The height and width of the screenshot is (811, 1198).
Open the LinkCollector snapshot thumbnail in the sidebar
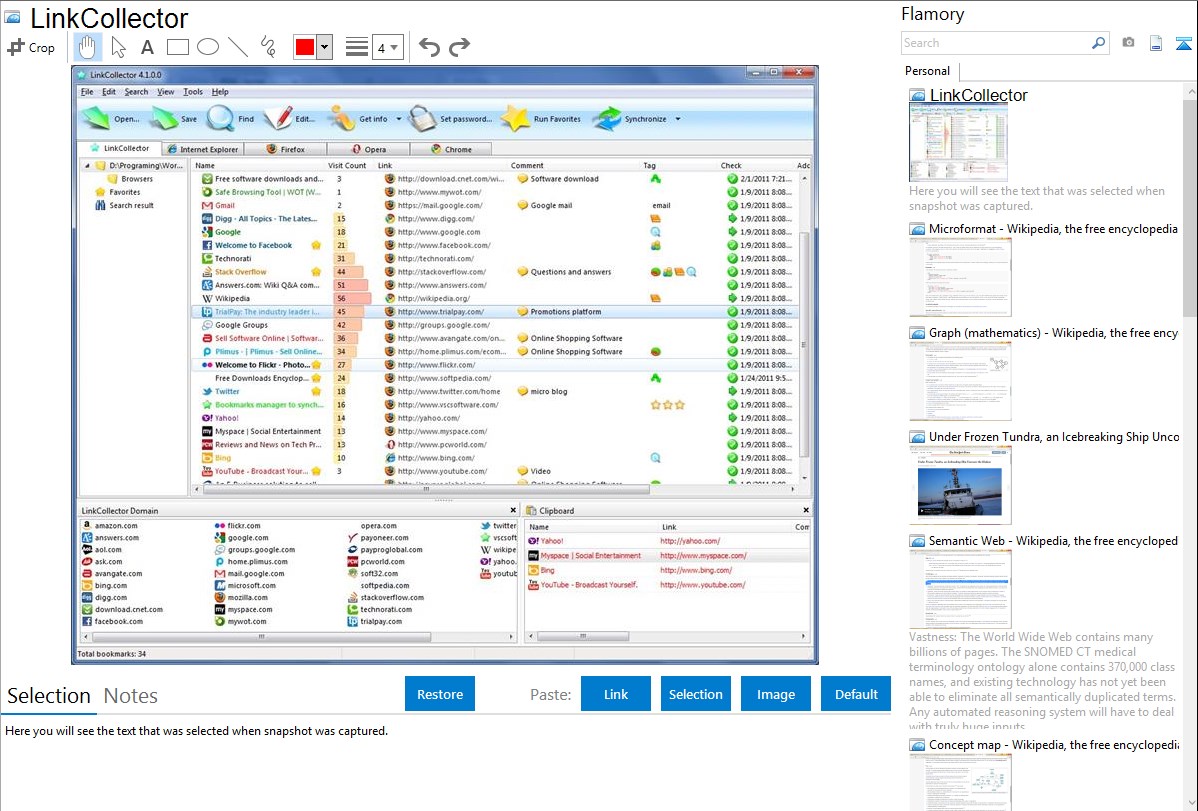(x=958, y=143)
